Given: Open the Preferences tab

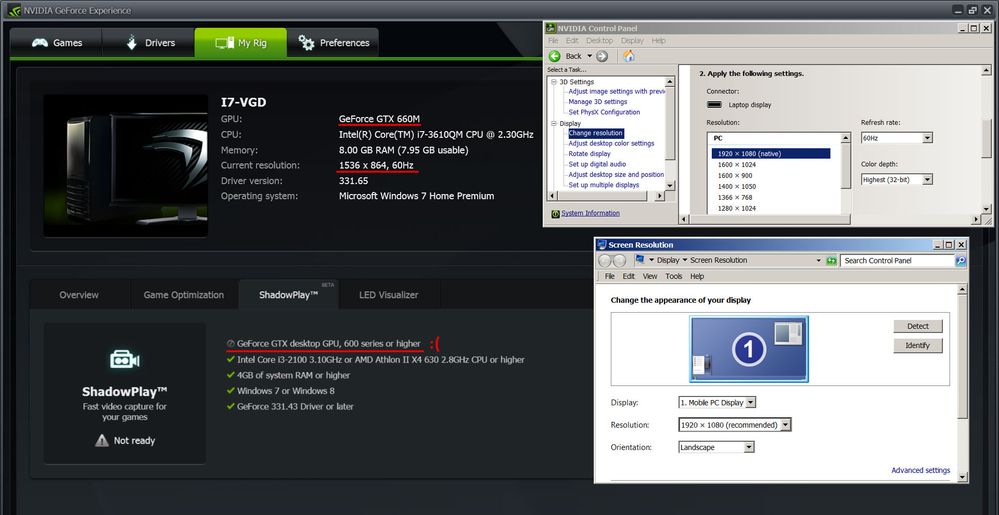Looking at the screenshot, I should 333,43.
